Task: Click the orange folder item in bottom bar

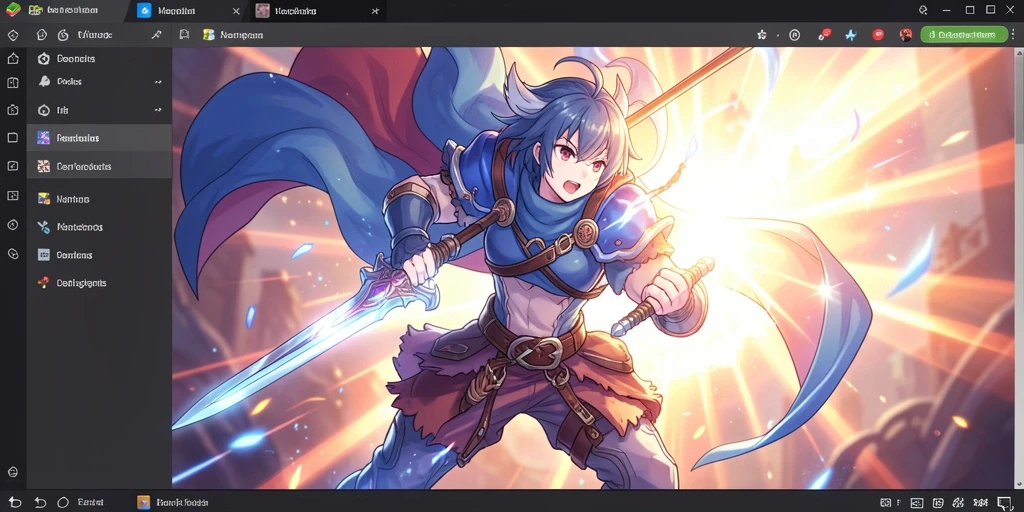Action: click(x=172, y=502)
